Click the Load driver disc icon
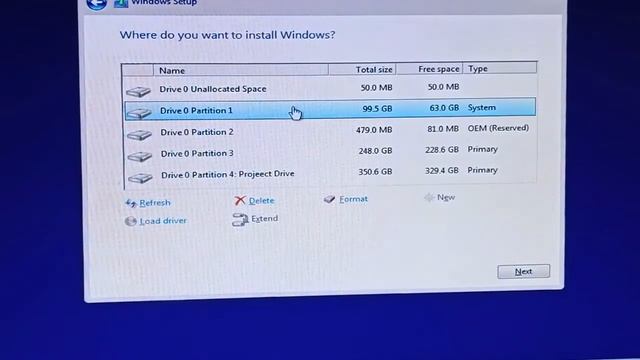Viewport: 640px width, 360px height. click(131, 221)
